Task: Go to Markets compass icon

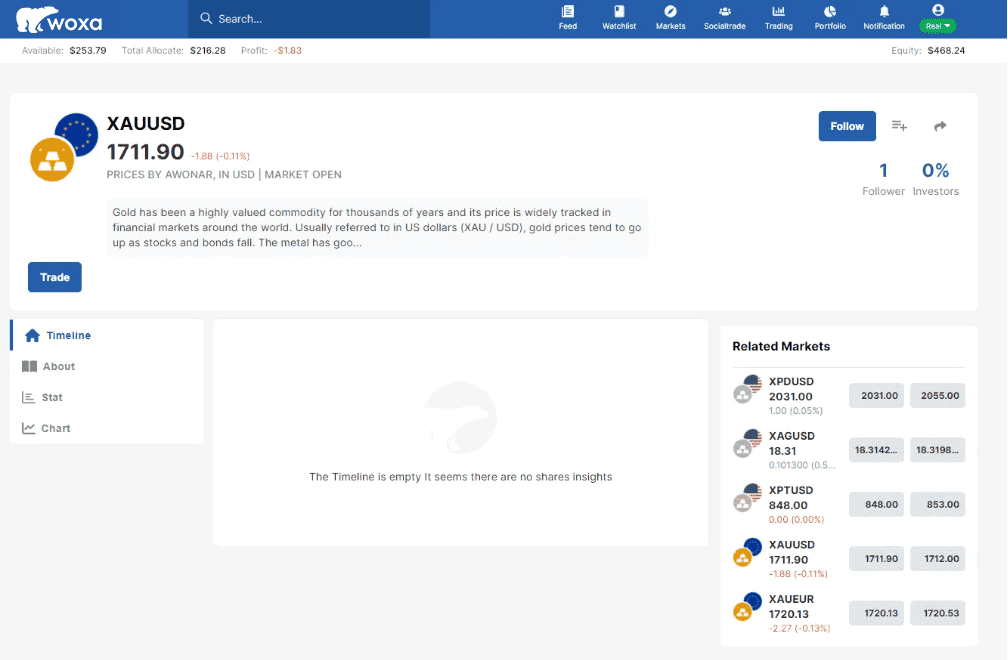Action: point(671,12)
